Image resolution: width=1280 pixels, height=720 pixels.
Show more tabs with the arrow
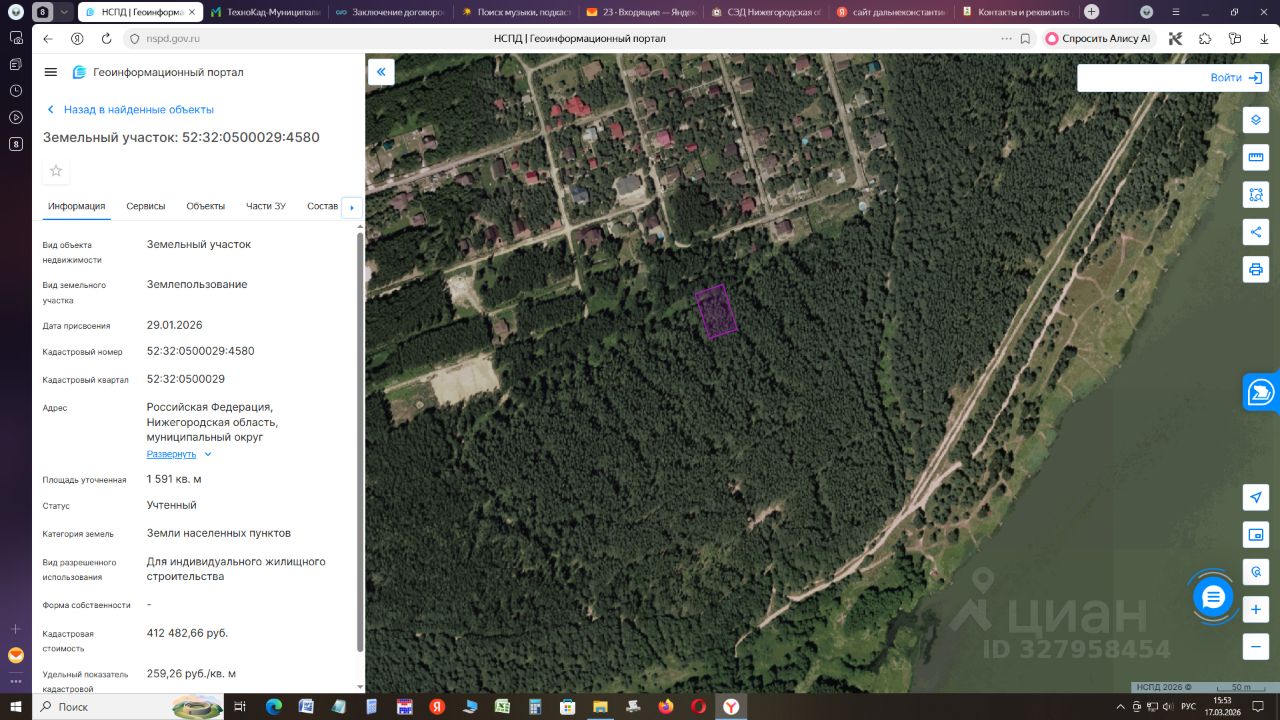(352, 207)
